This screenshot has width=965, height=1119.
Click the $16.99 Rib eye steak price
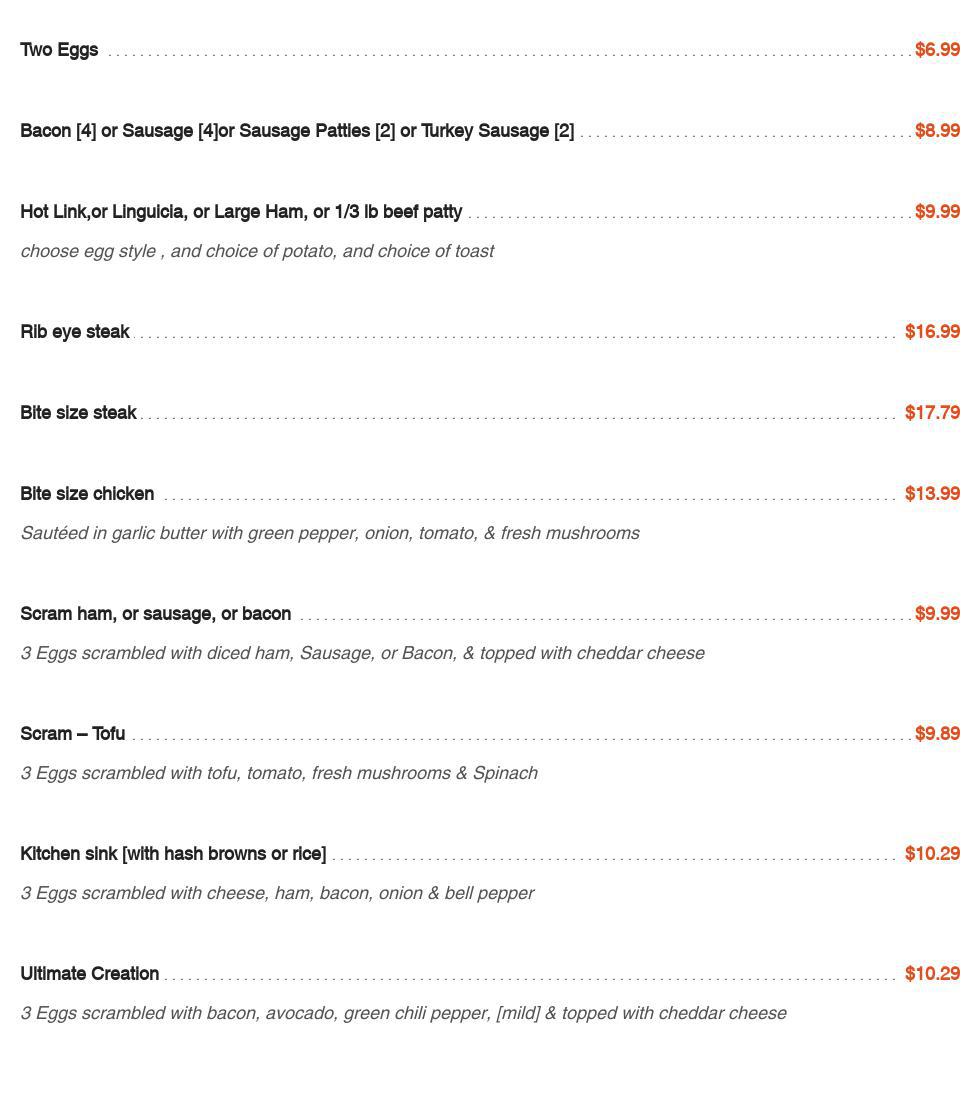click(x=932, y=331)
